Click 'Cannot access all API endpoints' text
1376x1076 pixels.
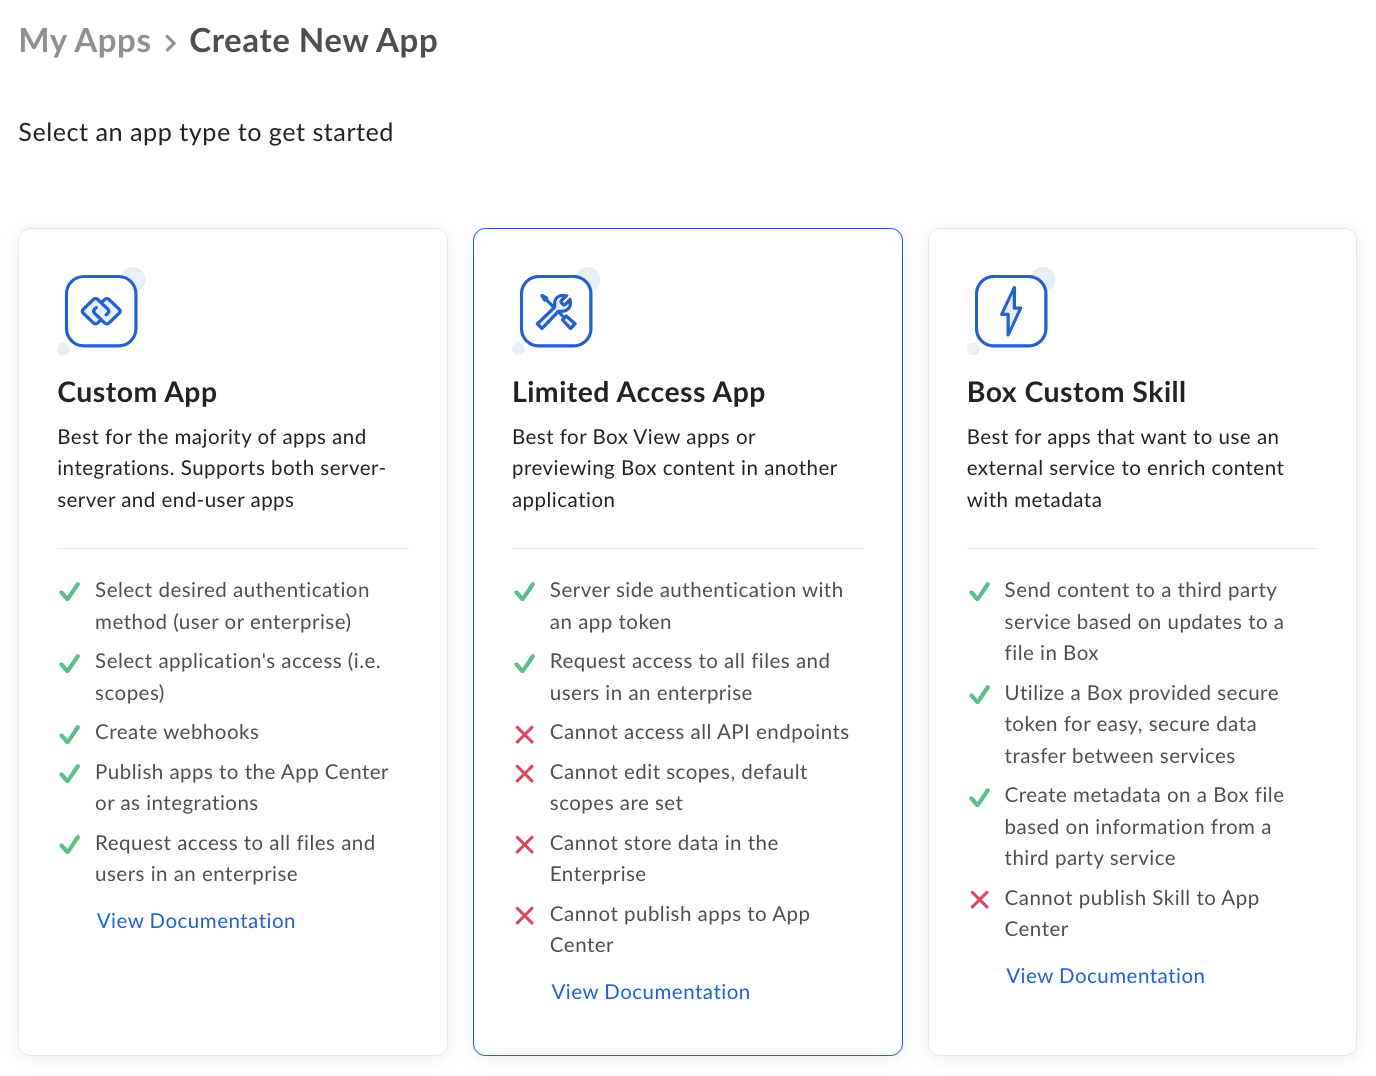click(x=699, y=732)
